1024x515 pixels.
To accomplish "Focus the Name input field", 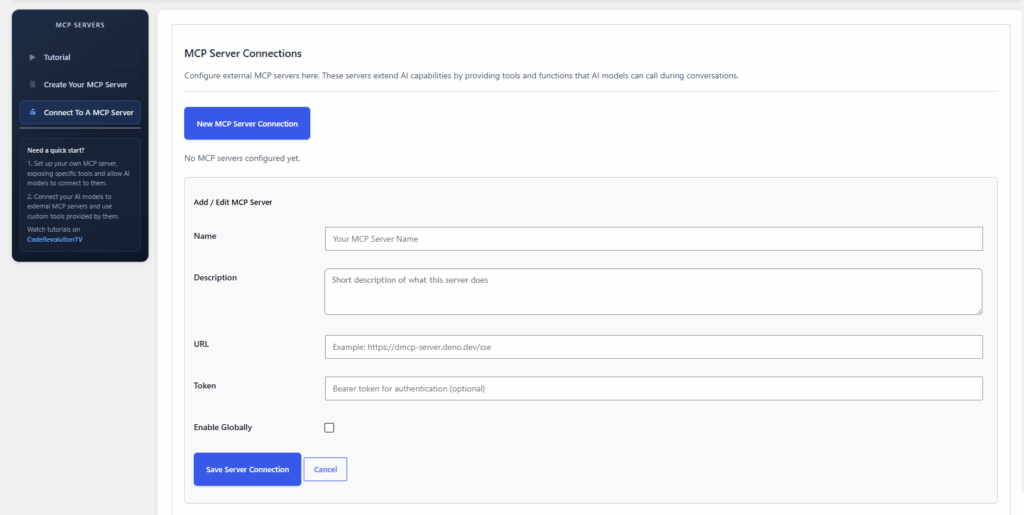I will [654, 239].
